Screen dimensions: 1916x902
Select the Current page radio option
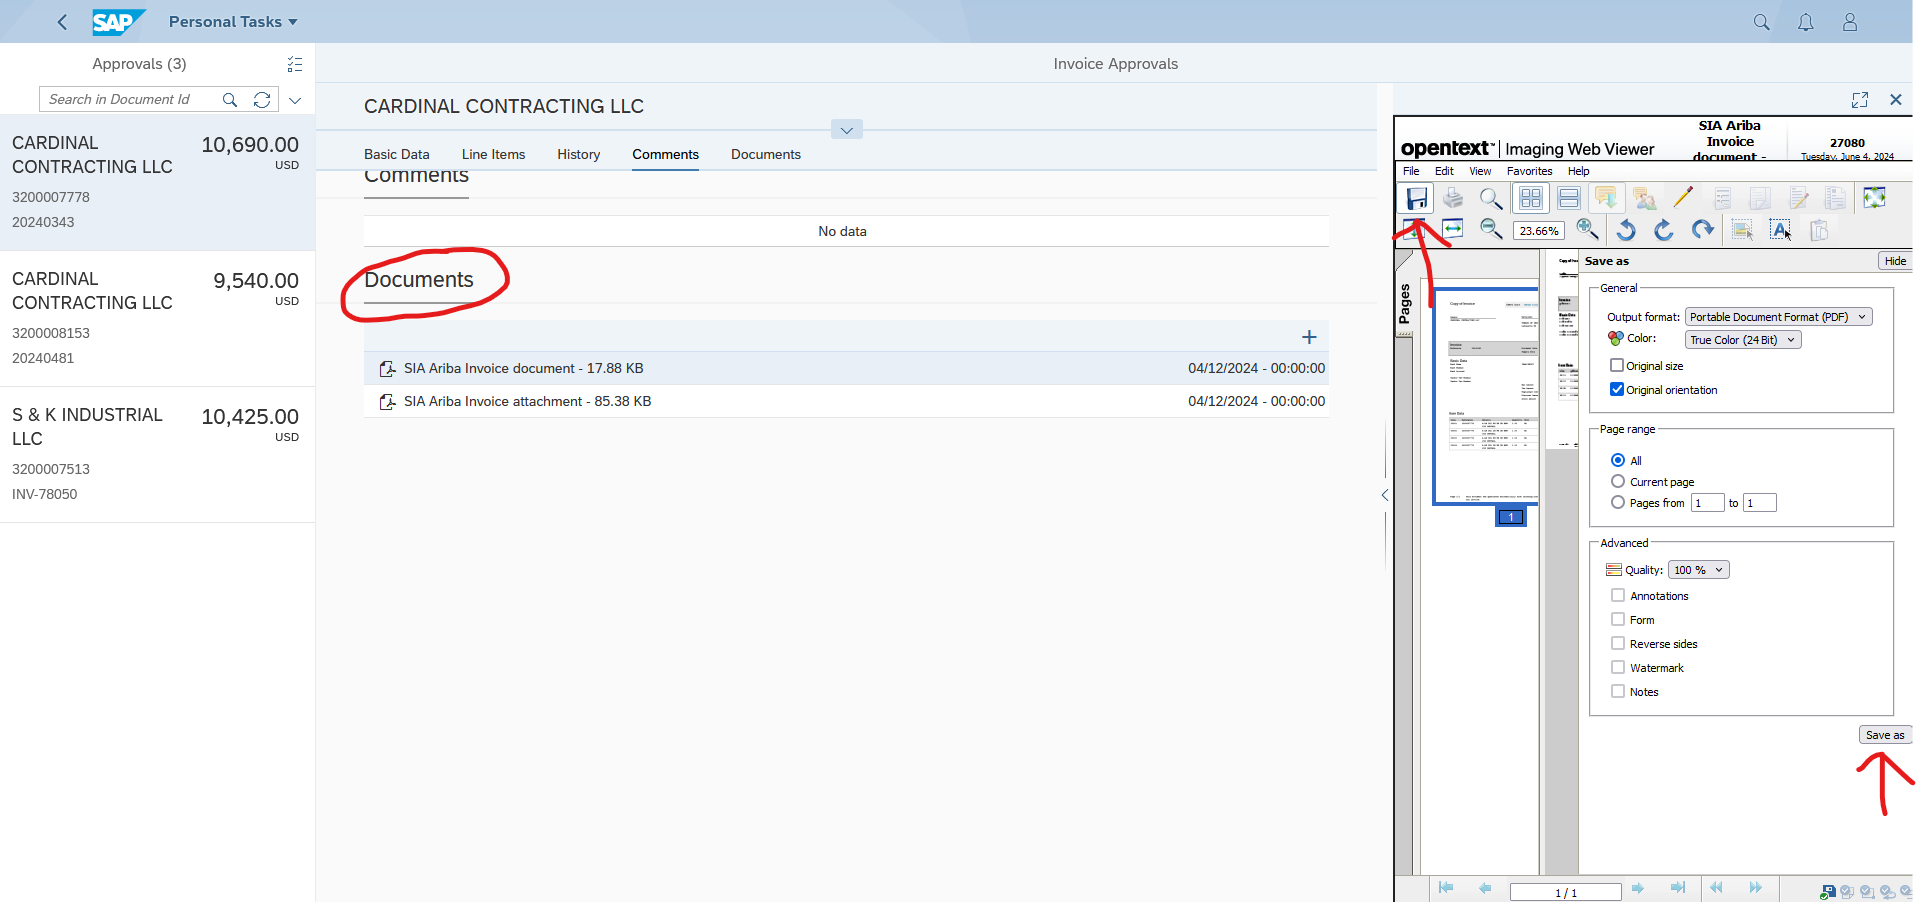pyautogui.click(x=1618, y=482)
